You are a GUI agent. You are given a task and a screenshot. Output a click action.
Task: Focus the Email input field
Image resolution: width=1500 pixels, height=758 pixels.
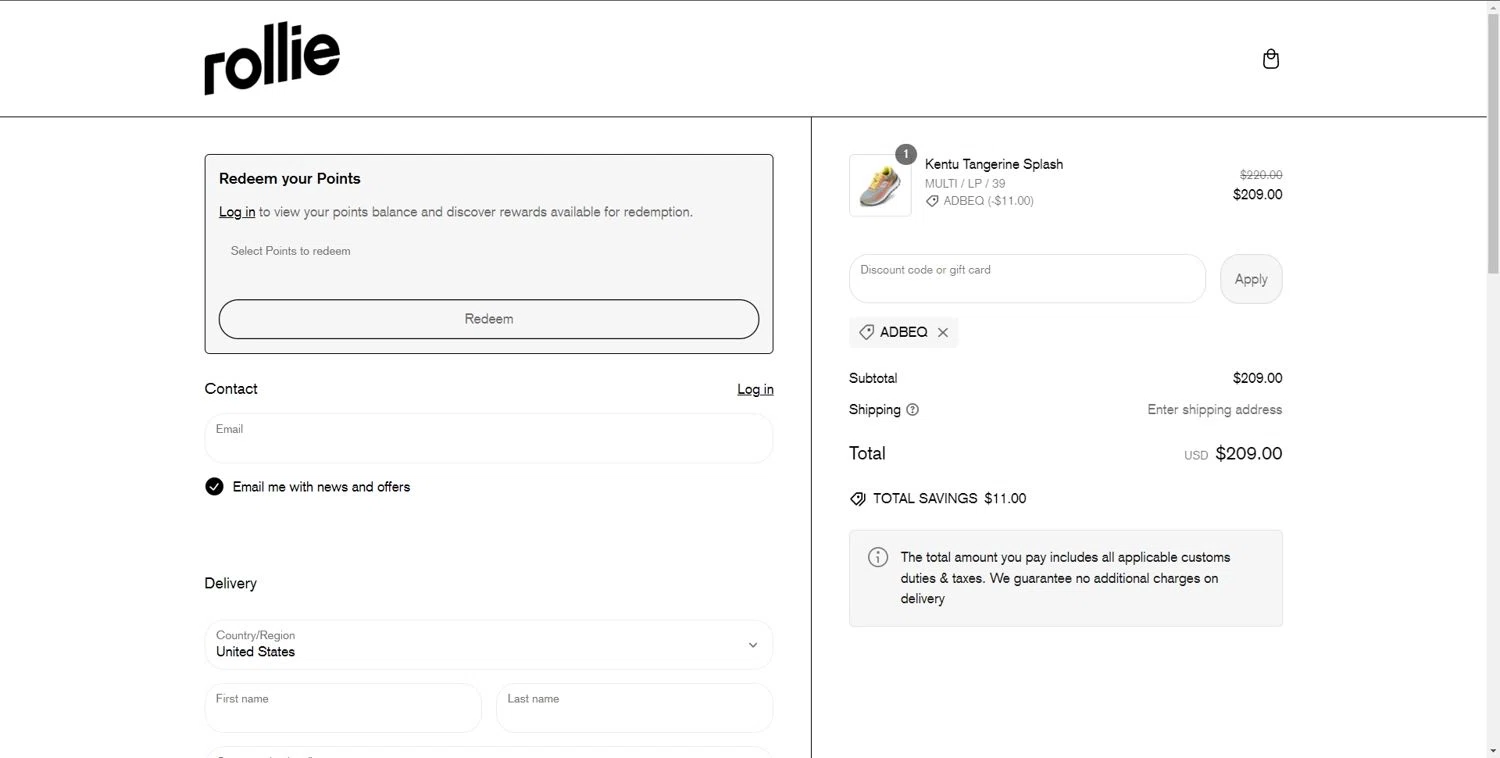coord(489,438)
